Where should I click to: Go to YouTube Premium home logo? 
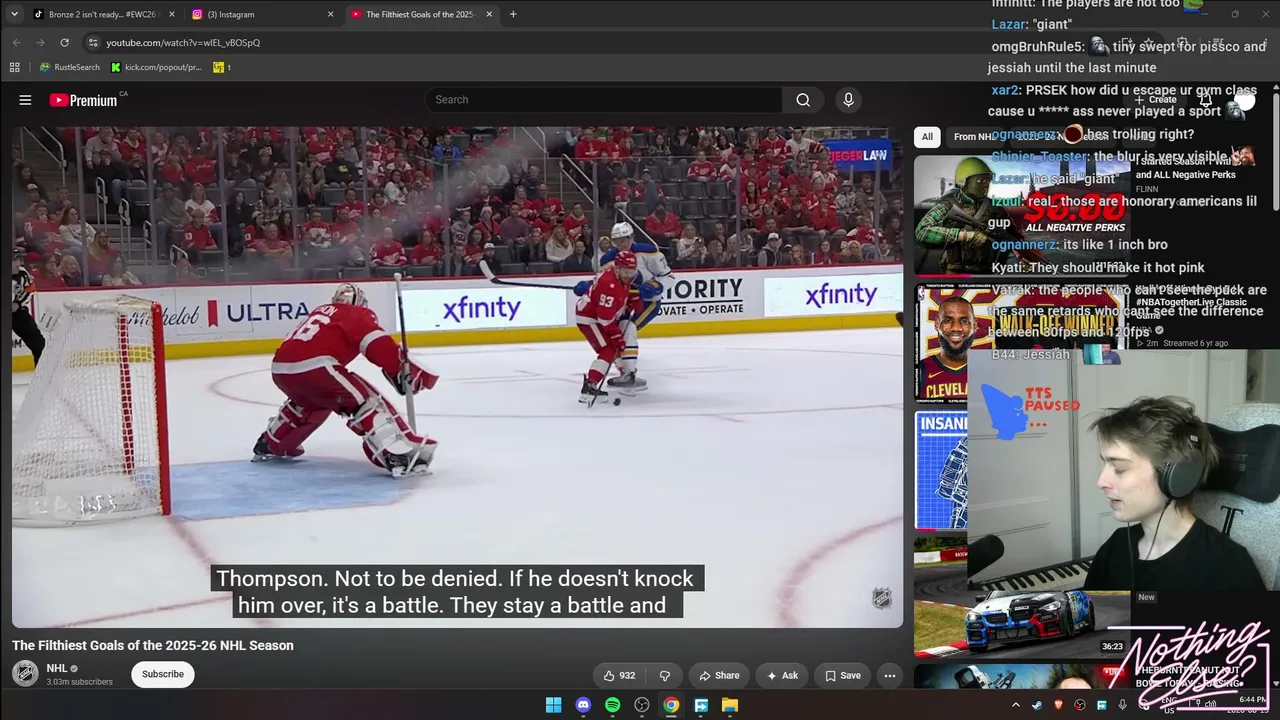click(x=83, y=100)
